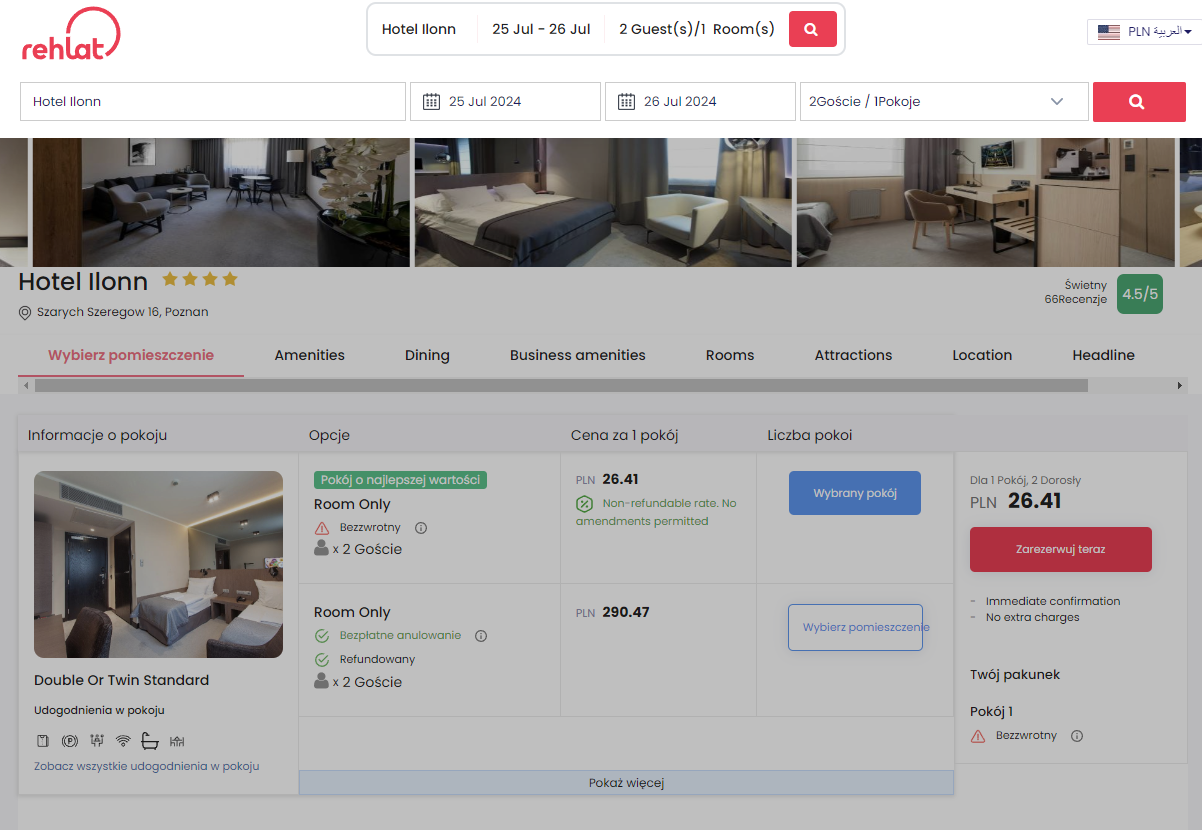The height and width of the screenshot is (830, 1202).
Task: Expand rooms list with Pokaż więcej
Action: [x=626, y=783]
